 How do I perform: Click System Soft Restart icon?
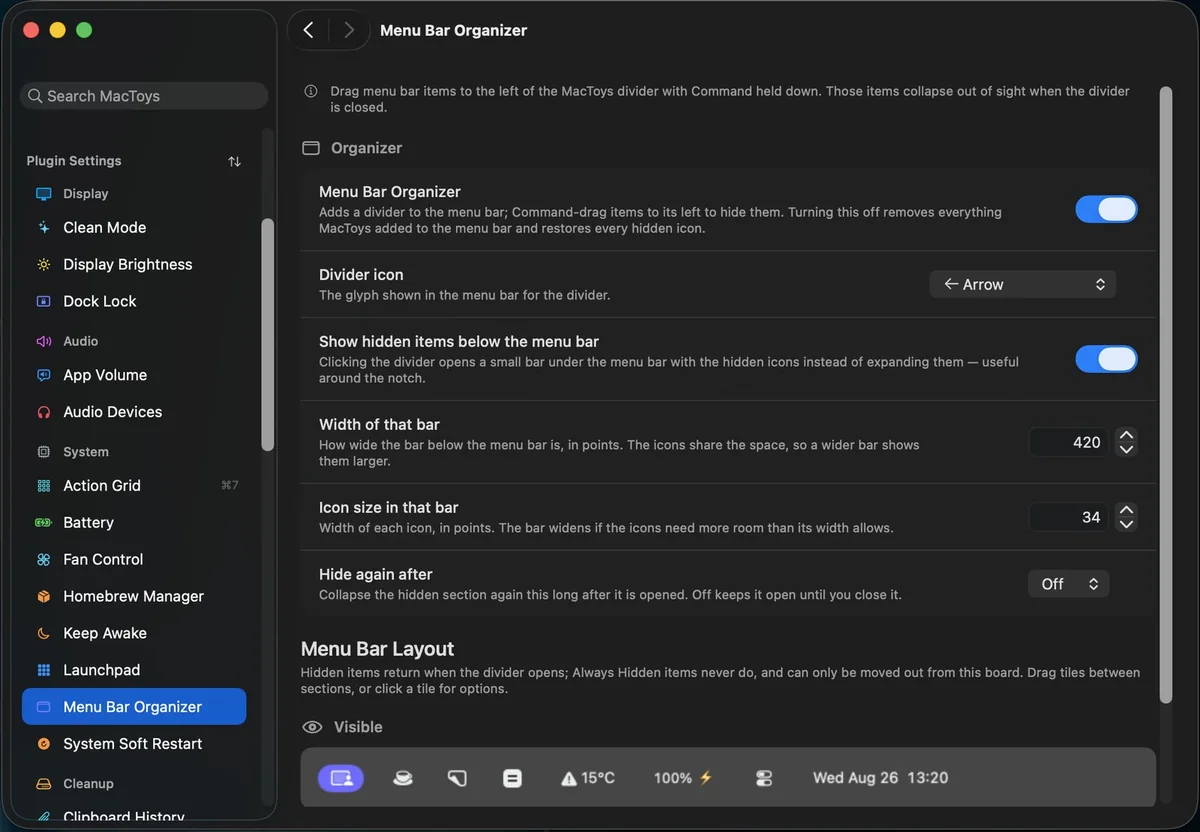[x=44, y=744]
